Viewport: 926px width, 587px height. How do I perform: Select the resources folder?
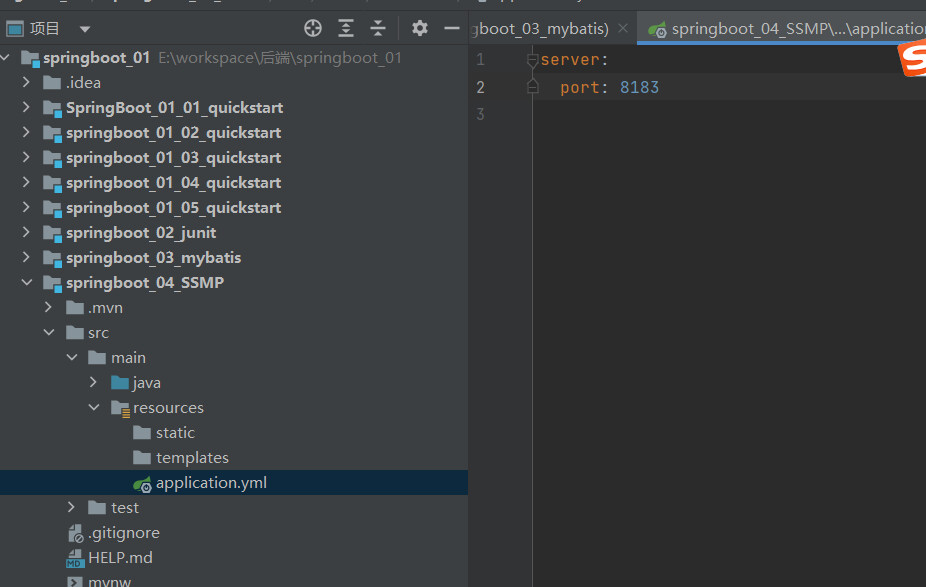pyautogui.click(x=168, y=407)
